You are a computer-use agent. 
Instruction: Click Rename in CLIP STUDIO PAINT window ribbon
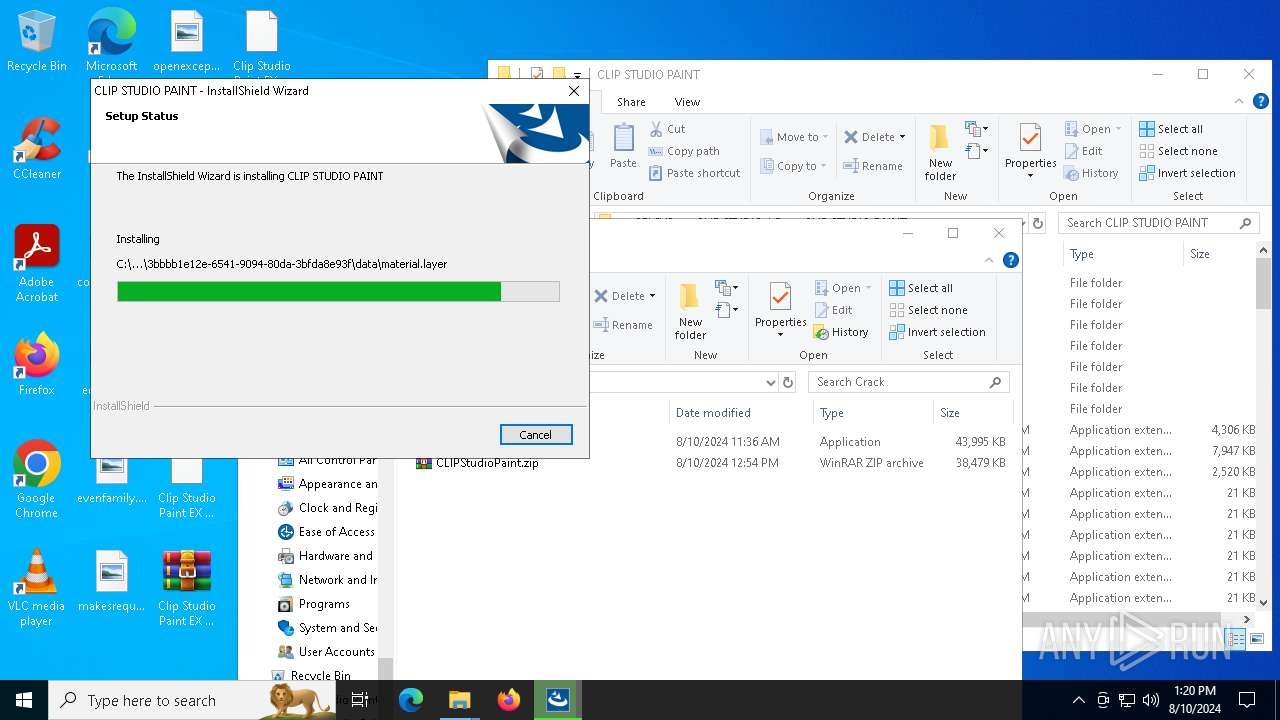coord(873,166)
